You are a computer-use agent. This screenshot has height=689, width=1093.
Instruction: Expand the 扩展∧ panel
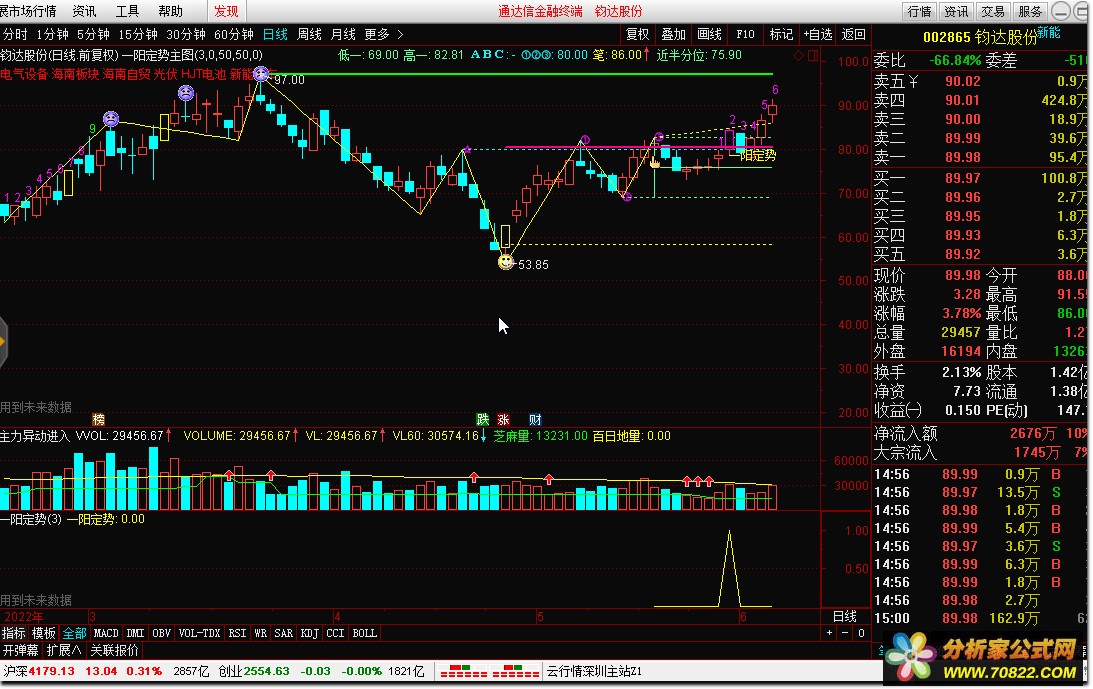coord(64,650)
